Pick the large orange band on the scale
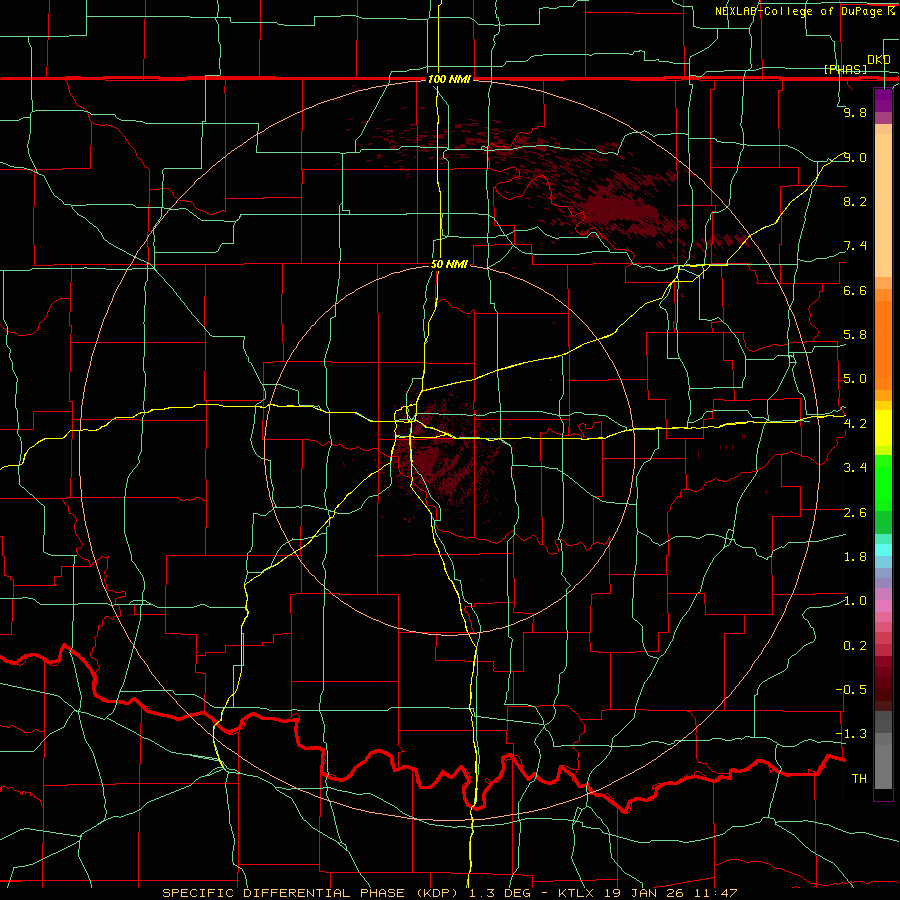 (883, 346)
